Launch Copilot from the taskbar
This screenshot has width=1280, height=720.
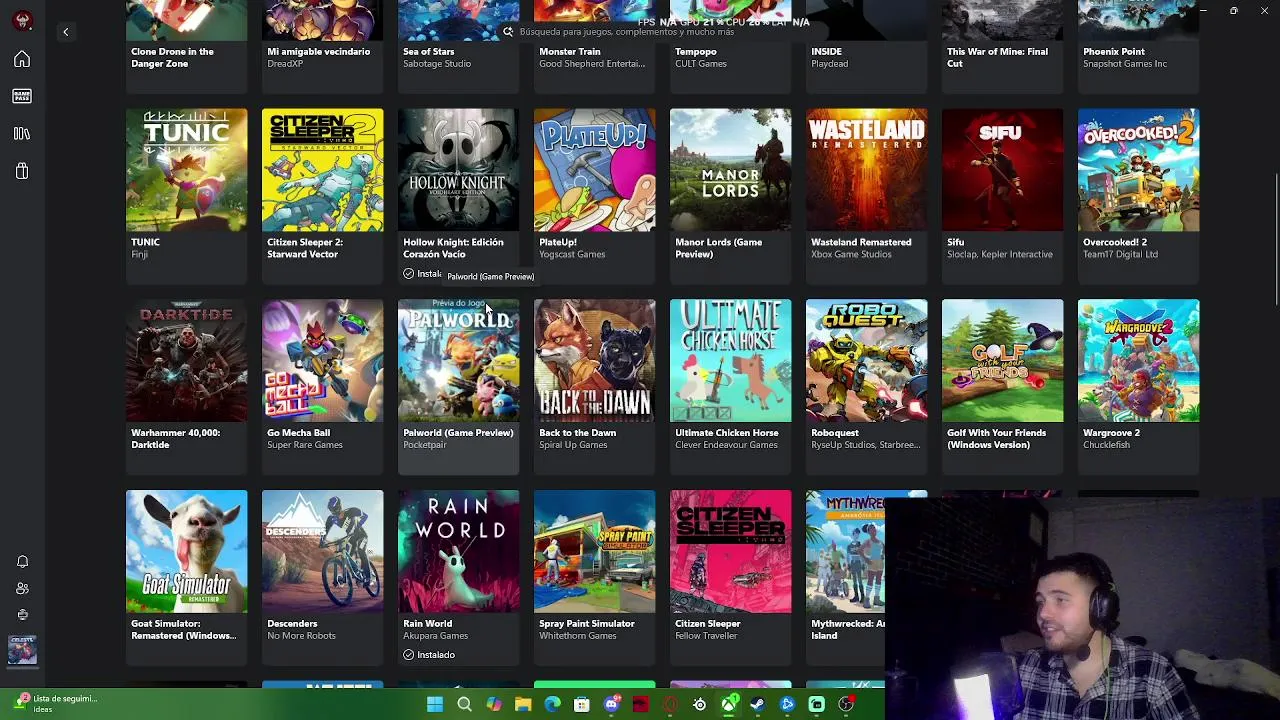(494, 704)
